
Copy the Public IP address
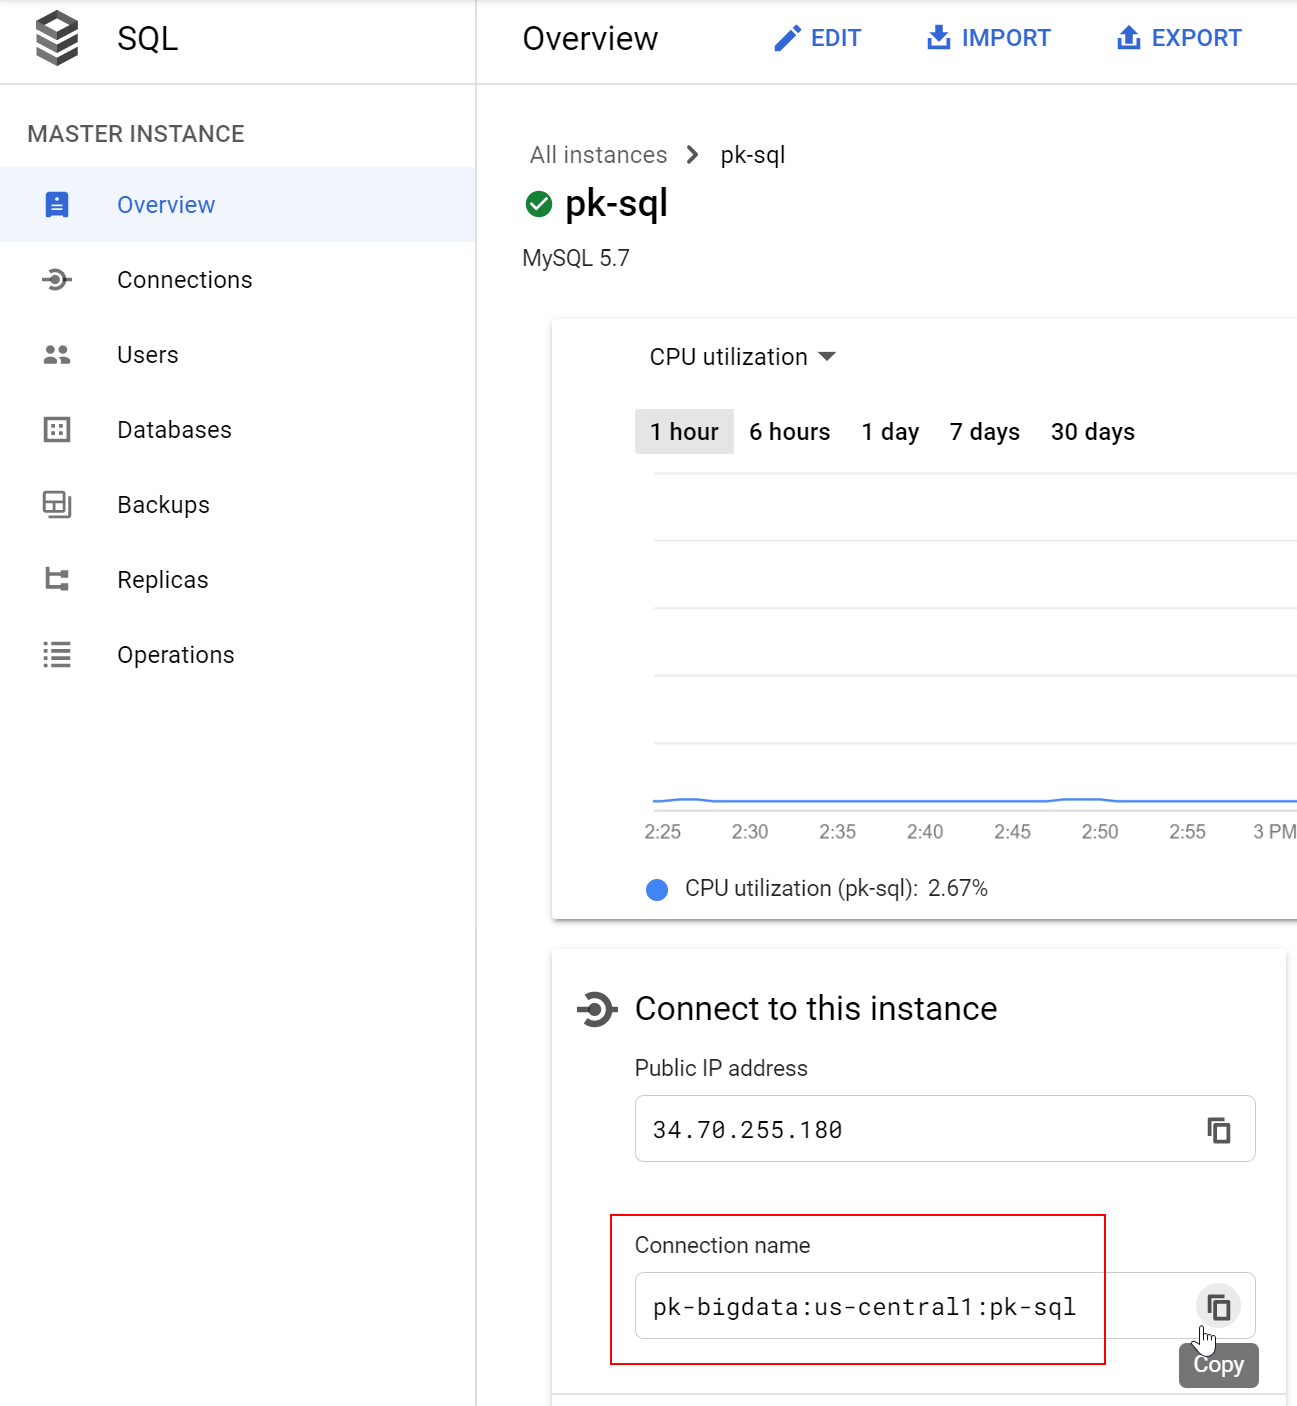(x=1219, y=1130)
